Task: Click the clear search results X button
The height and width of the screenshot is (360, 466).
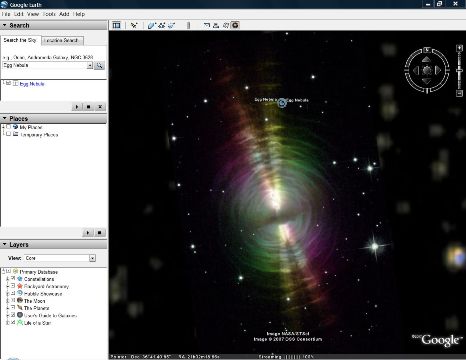Action: (100, 107)
